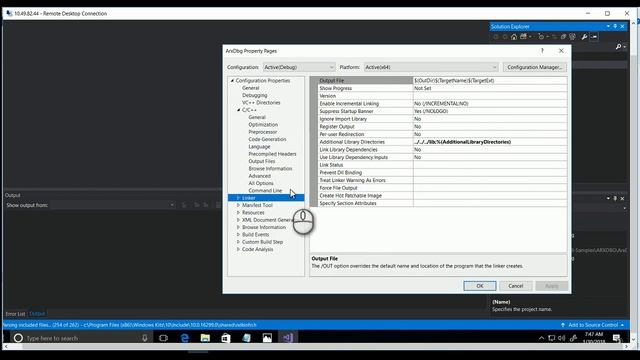Click the Cancel button
This screenshot has height=360, width=640.
click(516, 286)
